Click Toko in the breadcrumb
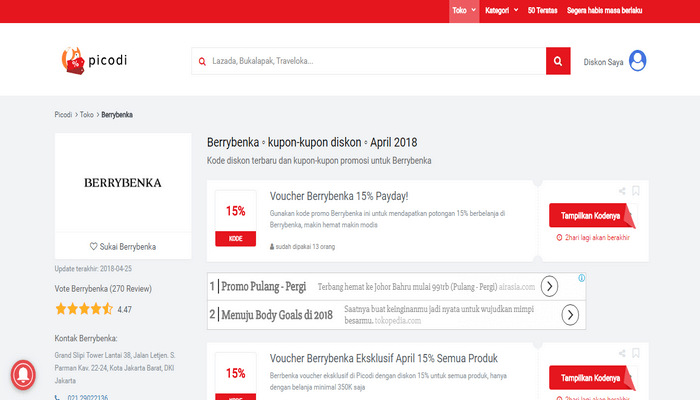The width and height of the screenshot is (700, 400). (x=87, y=115)
